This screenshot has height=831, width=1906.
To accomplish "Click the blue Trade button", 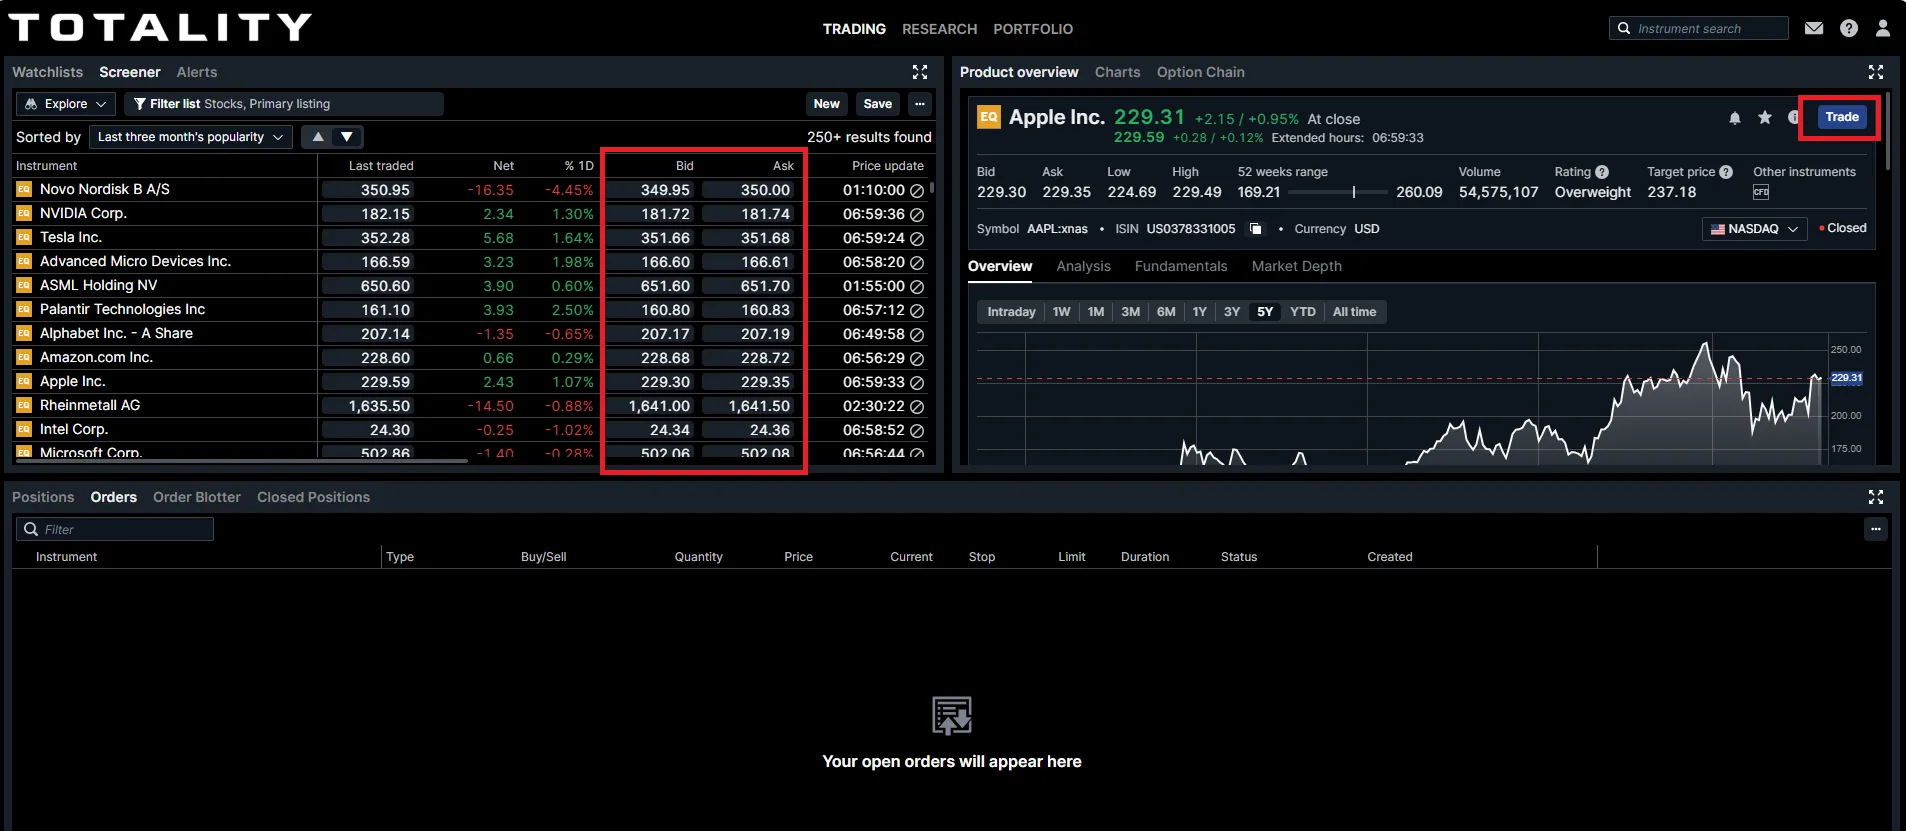I will (1841, 117).
